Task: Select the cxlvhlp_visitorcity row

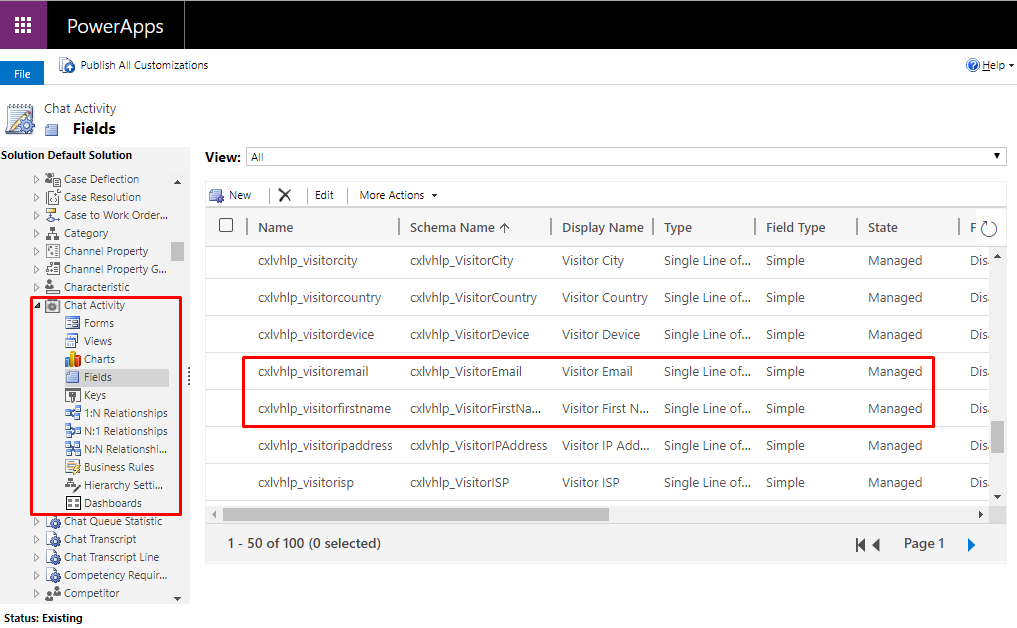Action: point(597,261)
